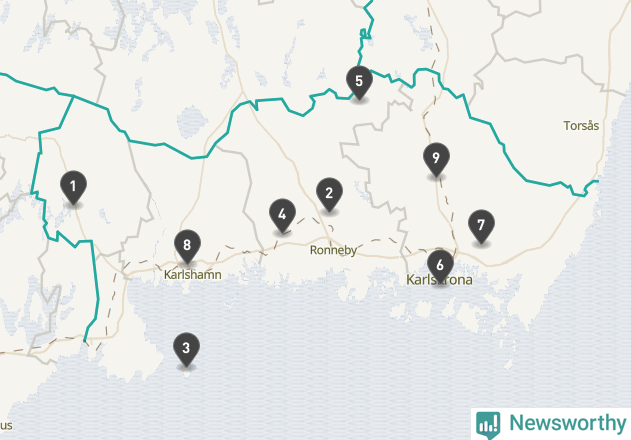Open map marker number 9
The height and width of the screenshot is (440, 631).
coord(436,159)
